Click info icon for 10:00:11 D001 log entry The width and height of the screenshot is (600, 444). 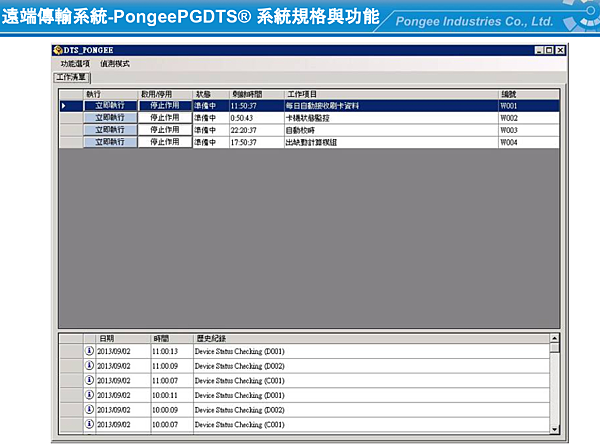point(89,395)
